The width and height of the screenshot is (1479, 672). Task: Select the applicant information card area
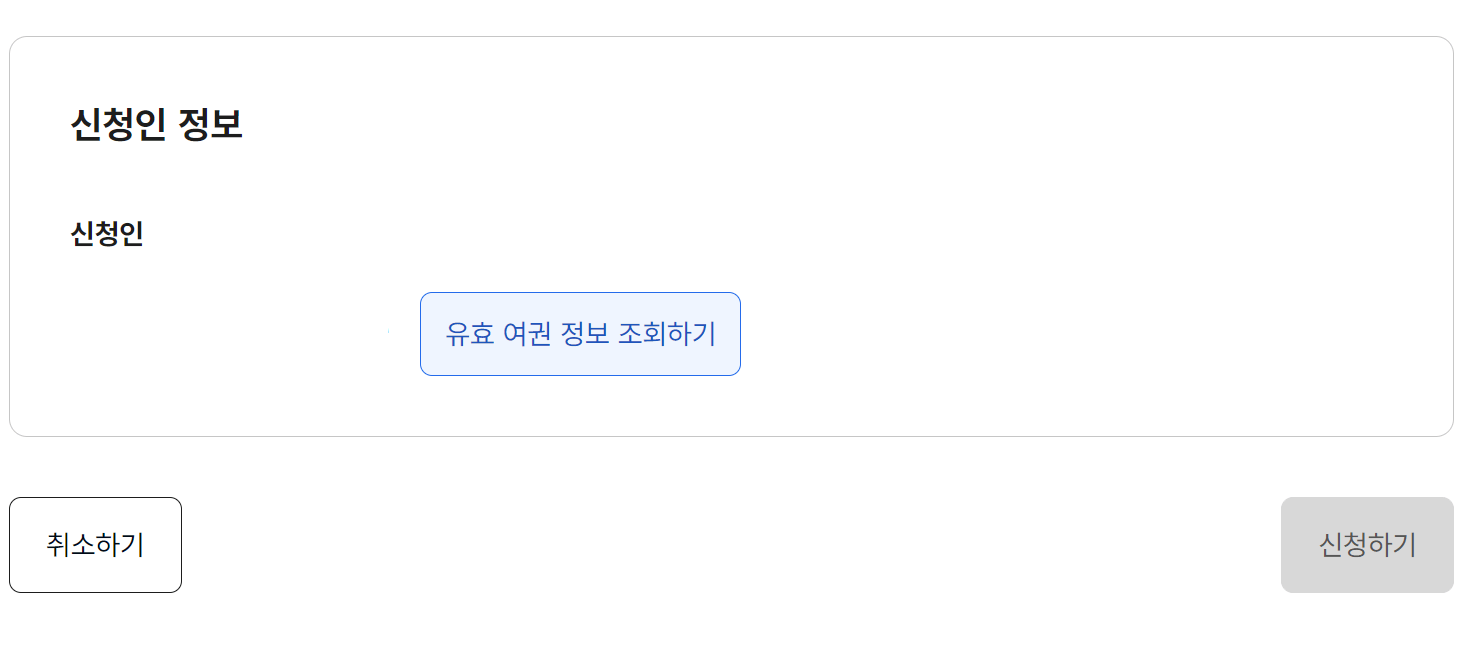[730, 235]
